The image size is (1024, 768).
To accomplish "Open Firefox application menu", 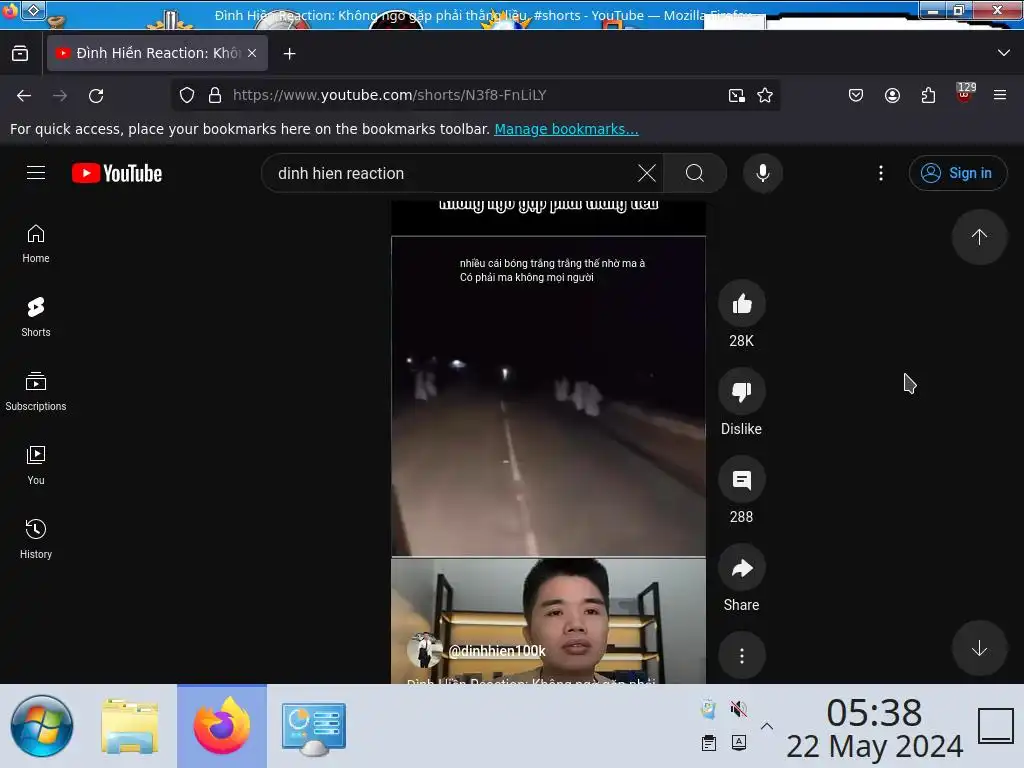I will (x=999, y=95).
